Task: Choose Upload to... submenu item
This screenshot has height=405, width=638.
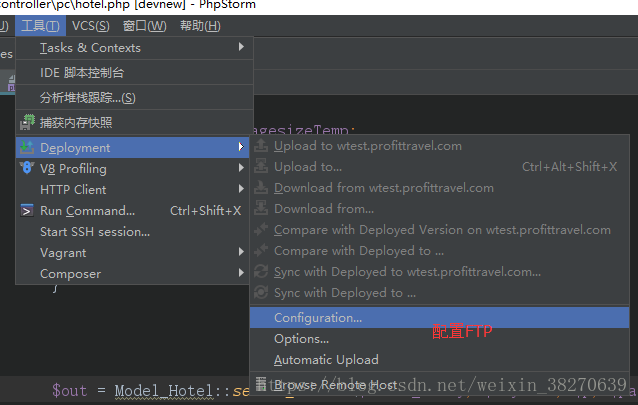Action: click(x=439, y=167)
